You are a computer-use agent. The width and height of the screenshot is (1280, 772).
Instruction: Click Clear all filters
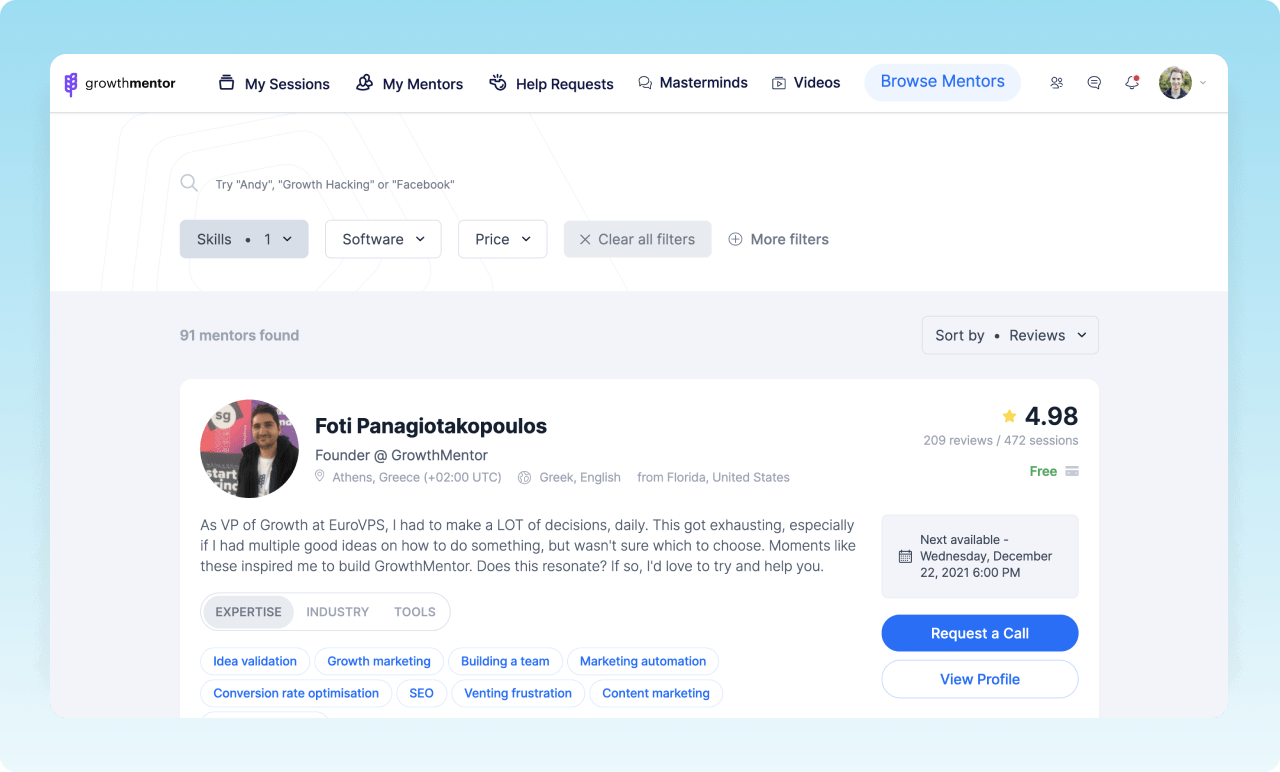pos(638,239)
